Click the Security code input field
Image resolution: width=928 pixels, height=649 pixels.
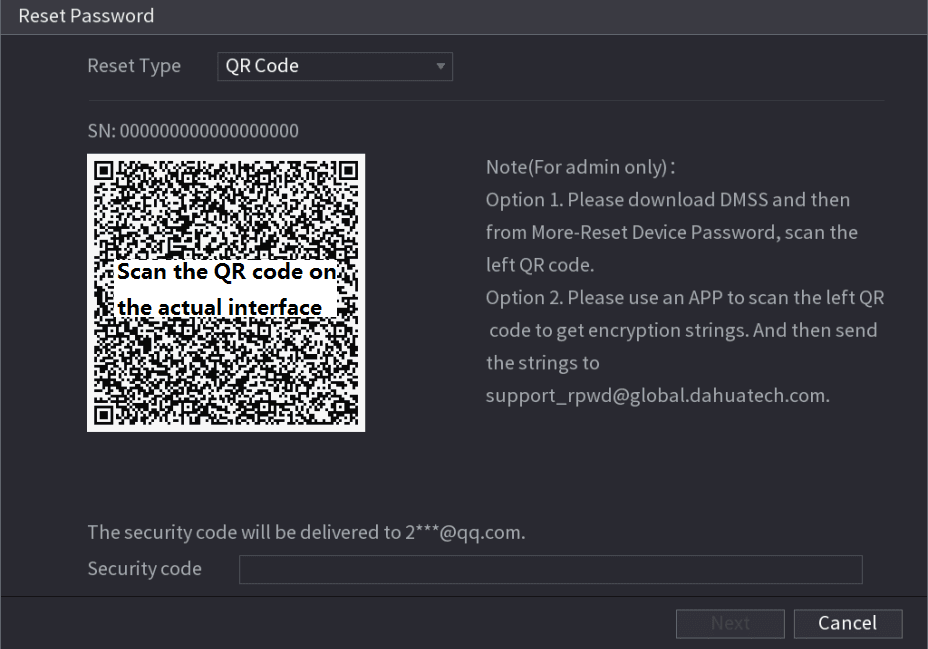click(x=550, y=569)
